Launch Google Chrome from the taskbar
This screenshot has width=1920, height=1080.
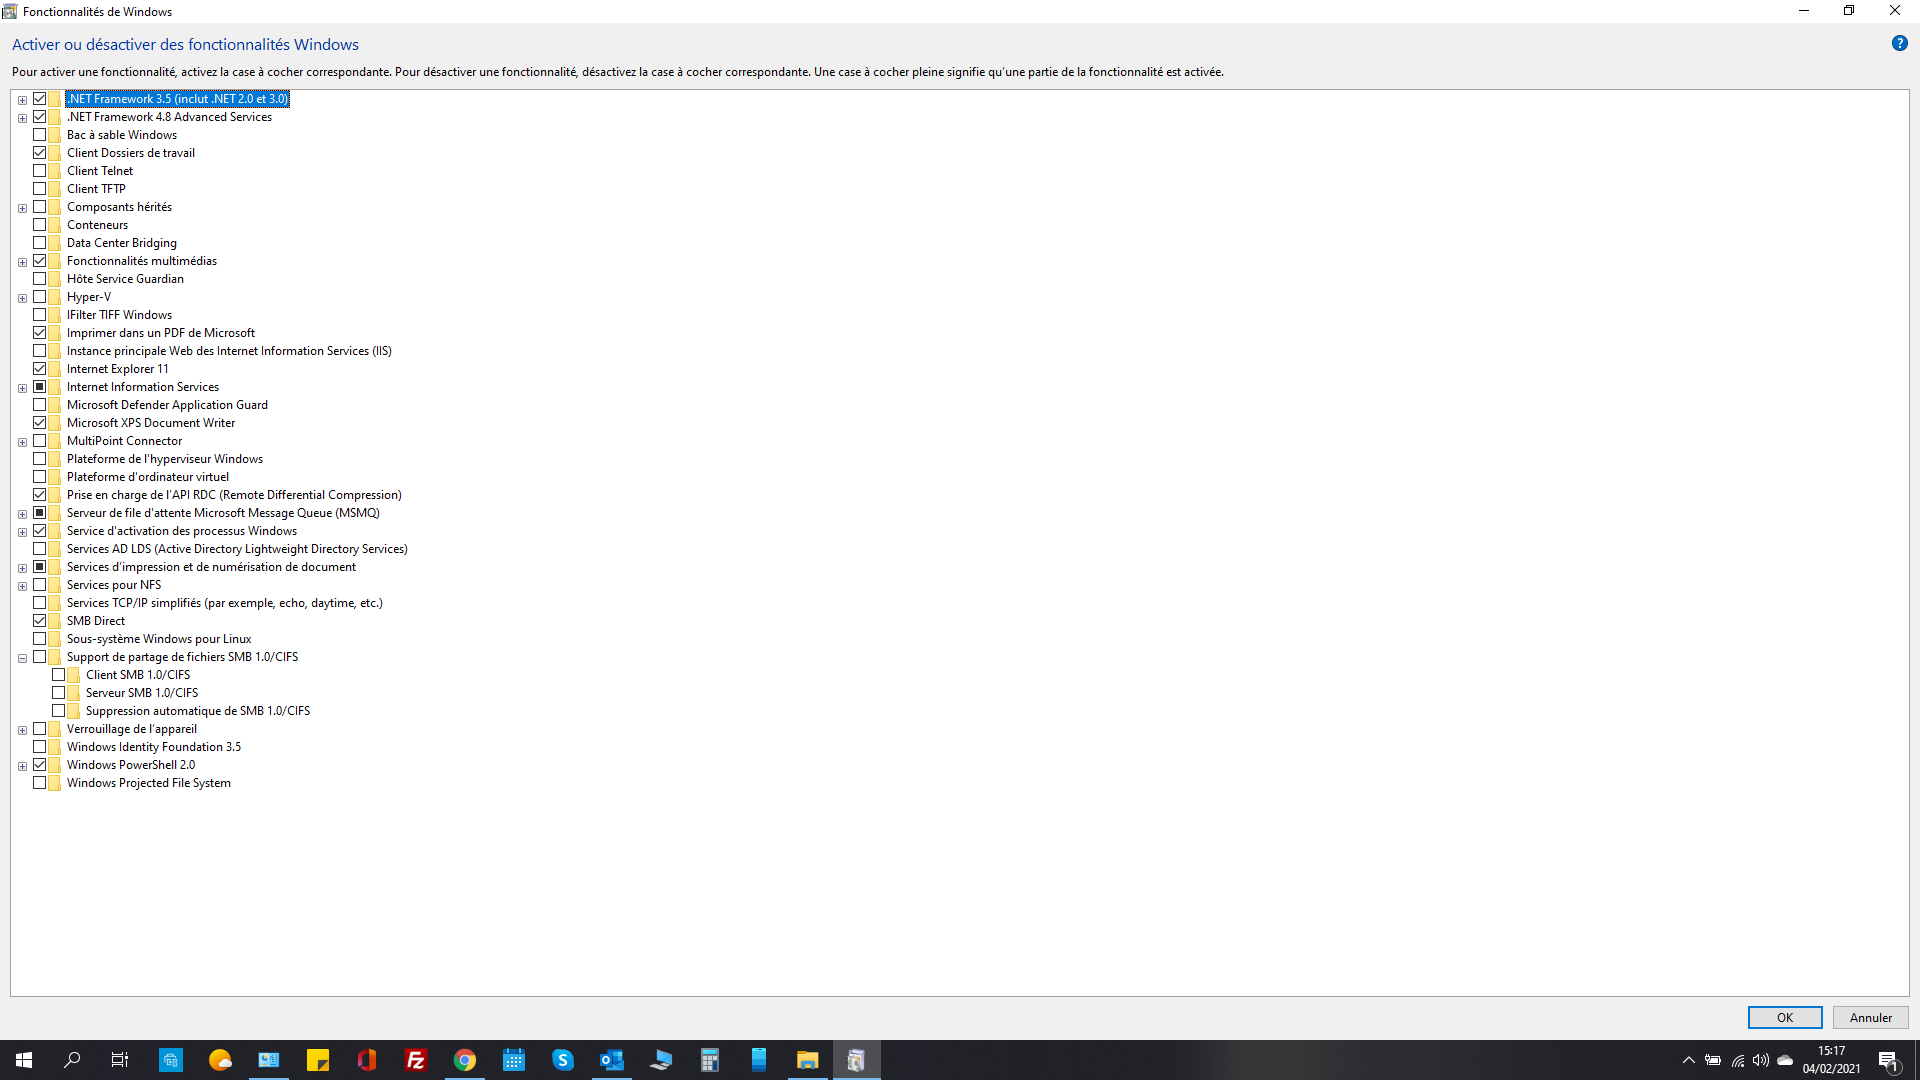pos(464,1060)
